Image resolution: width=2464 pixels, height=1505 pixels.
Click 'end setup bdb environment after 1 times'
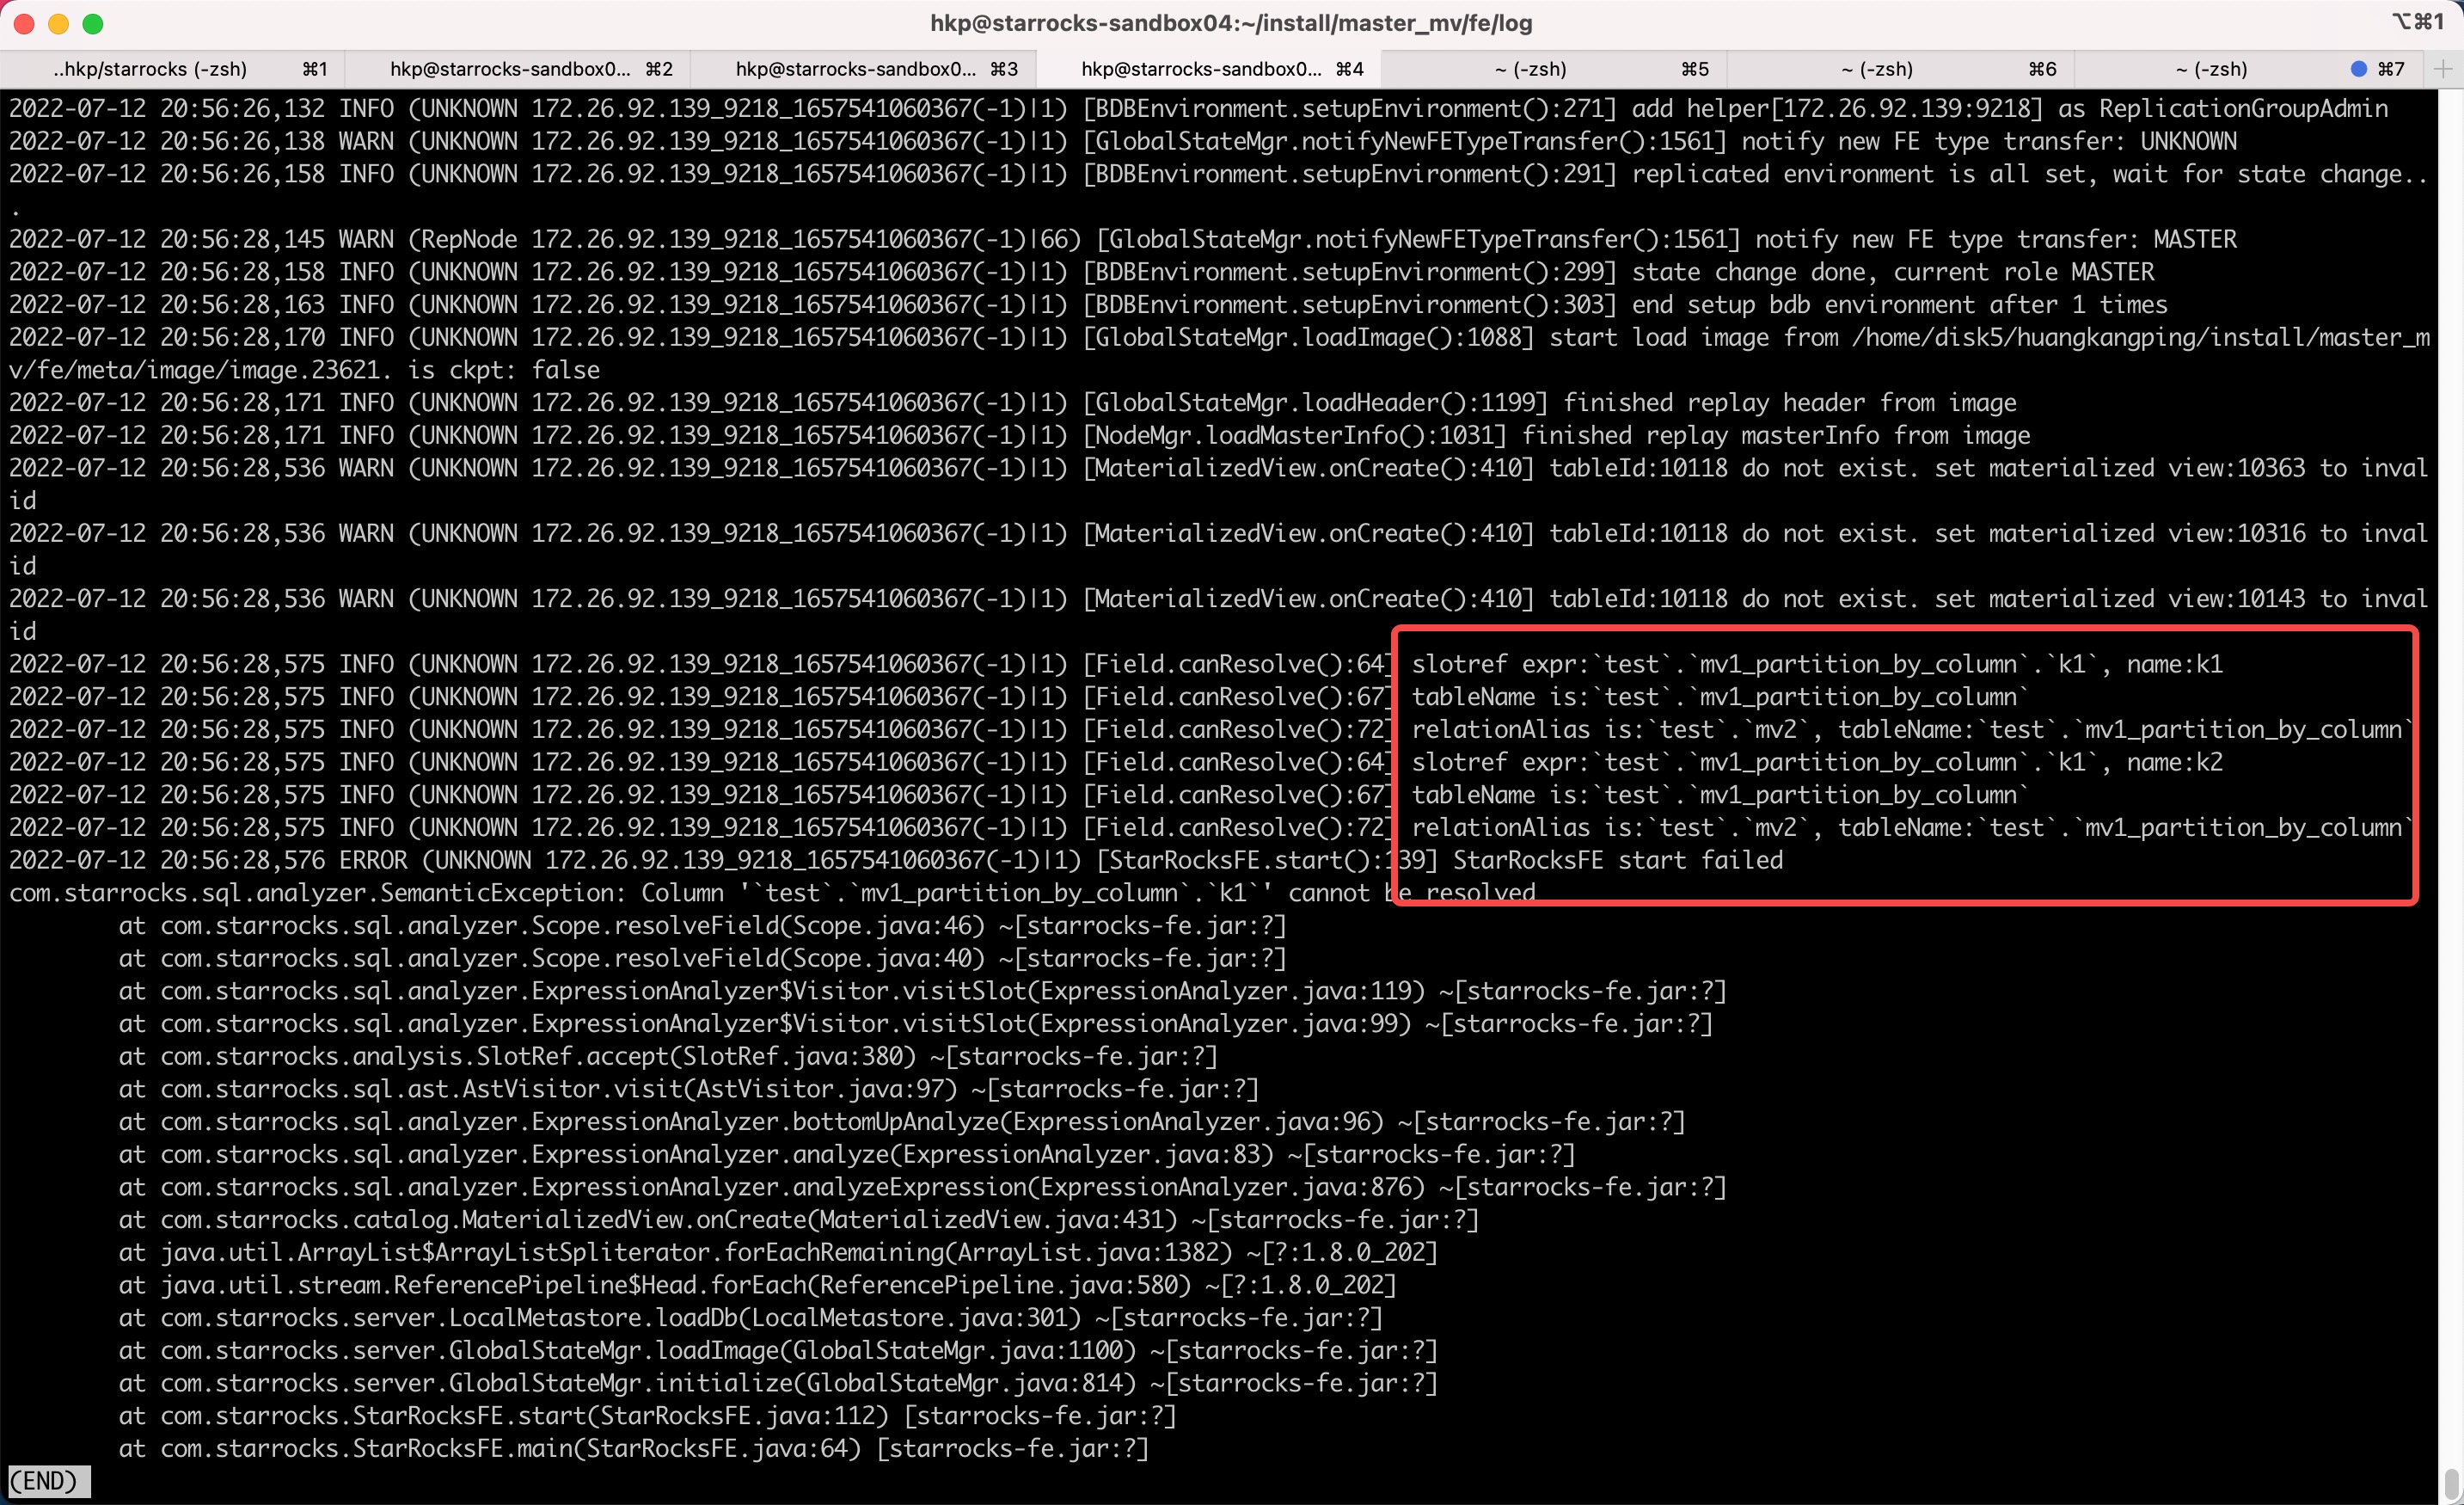[x=1900, y=304]
